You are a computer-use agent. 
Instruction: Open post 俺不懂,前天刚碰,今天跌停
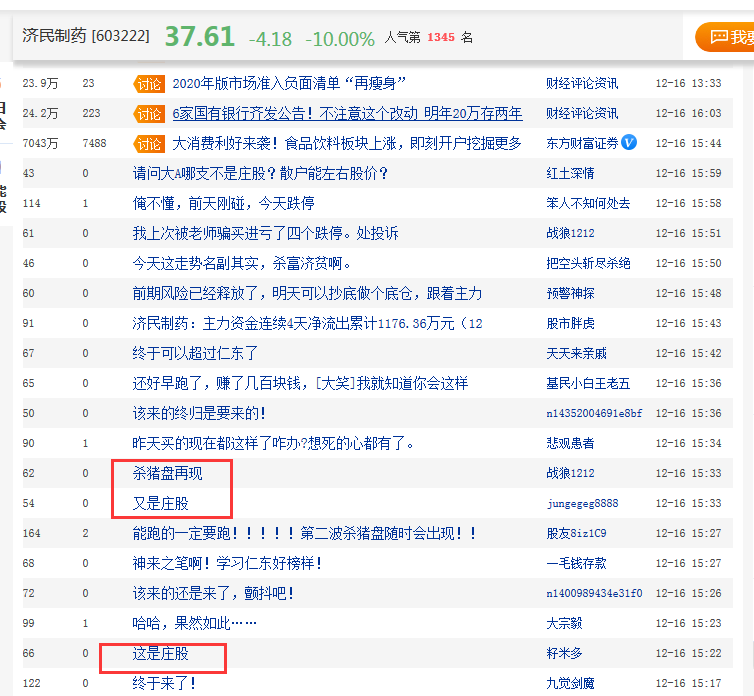[x=224, y=203]
